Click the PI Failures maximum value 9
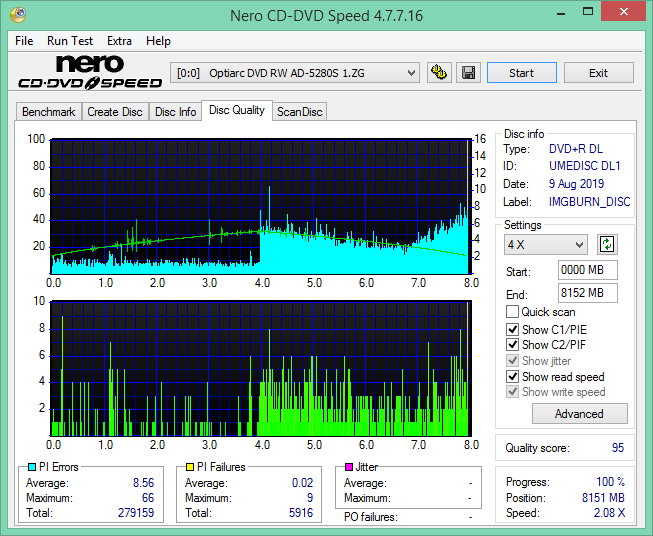 pos(310,498)
